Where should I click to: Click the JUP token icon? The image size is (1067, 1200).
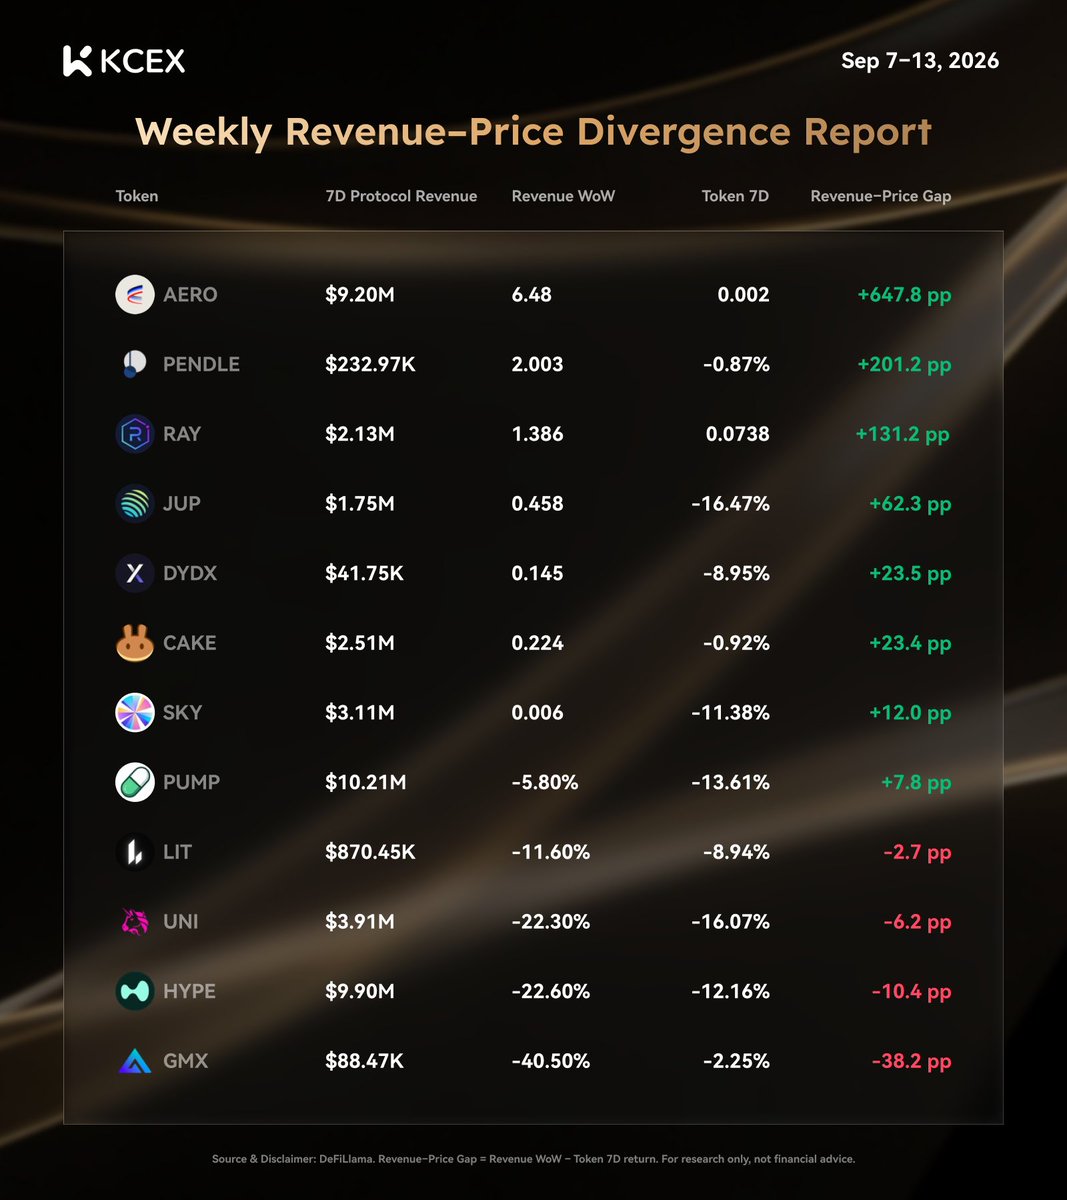(x=135, y=503)
